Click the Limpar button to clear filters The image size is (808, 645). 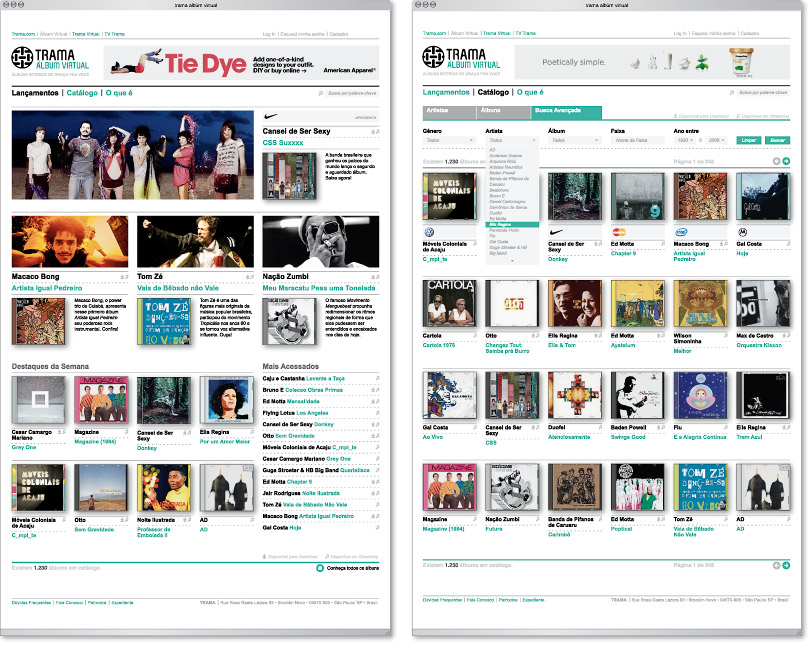pos(748,141)
